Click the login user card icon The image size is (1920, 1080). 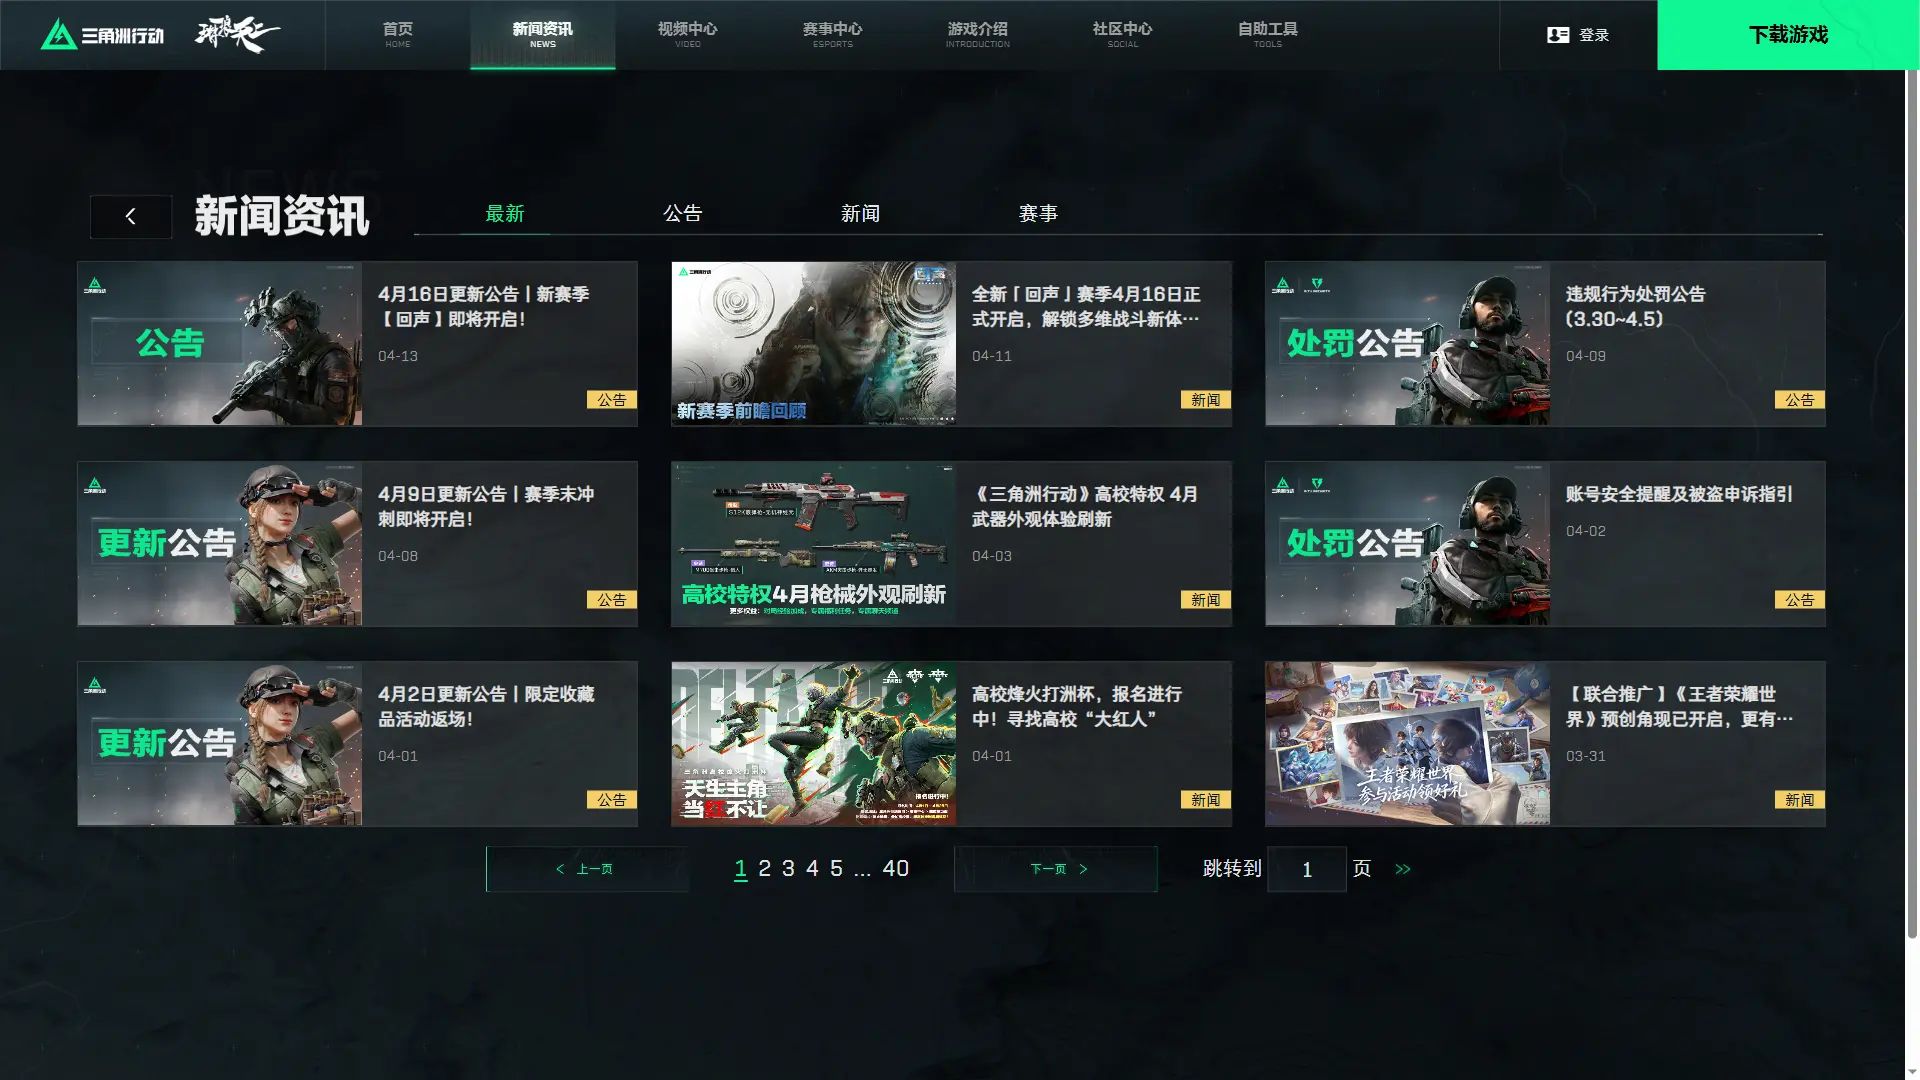[1557, 35]
